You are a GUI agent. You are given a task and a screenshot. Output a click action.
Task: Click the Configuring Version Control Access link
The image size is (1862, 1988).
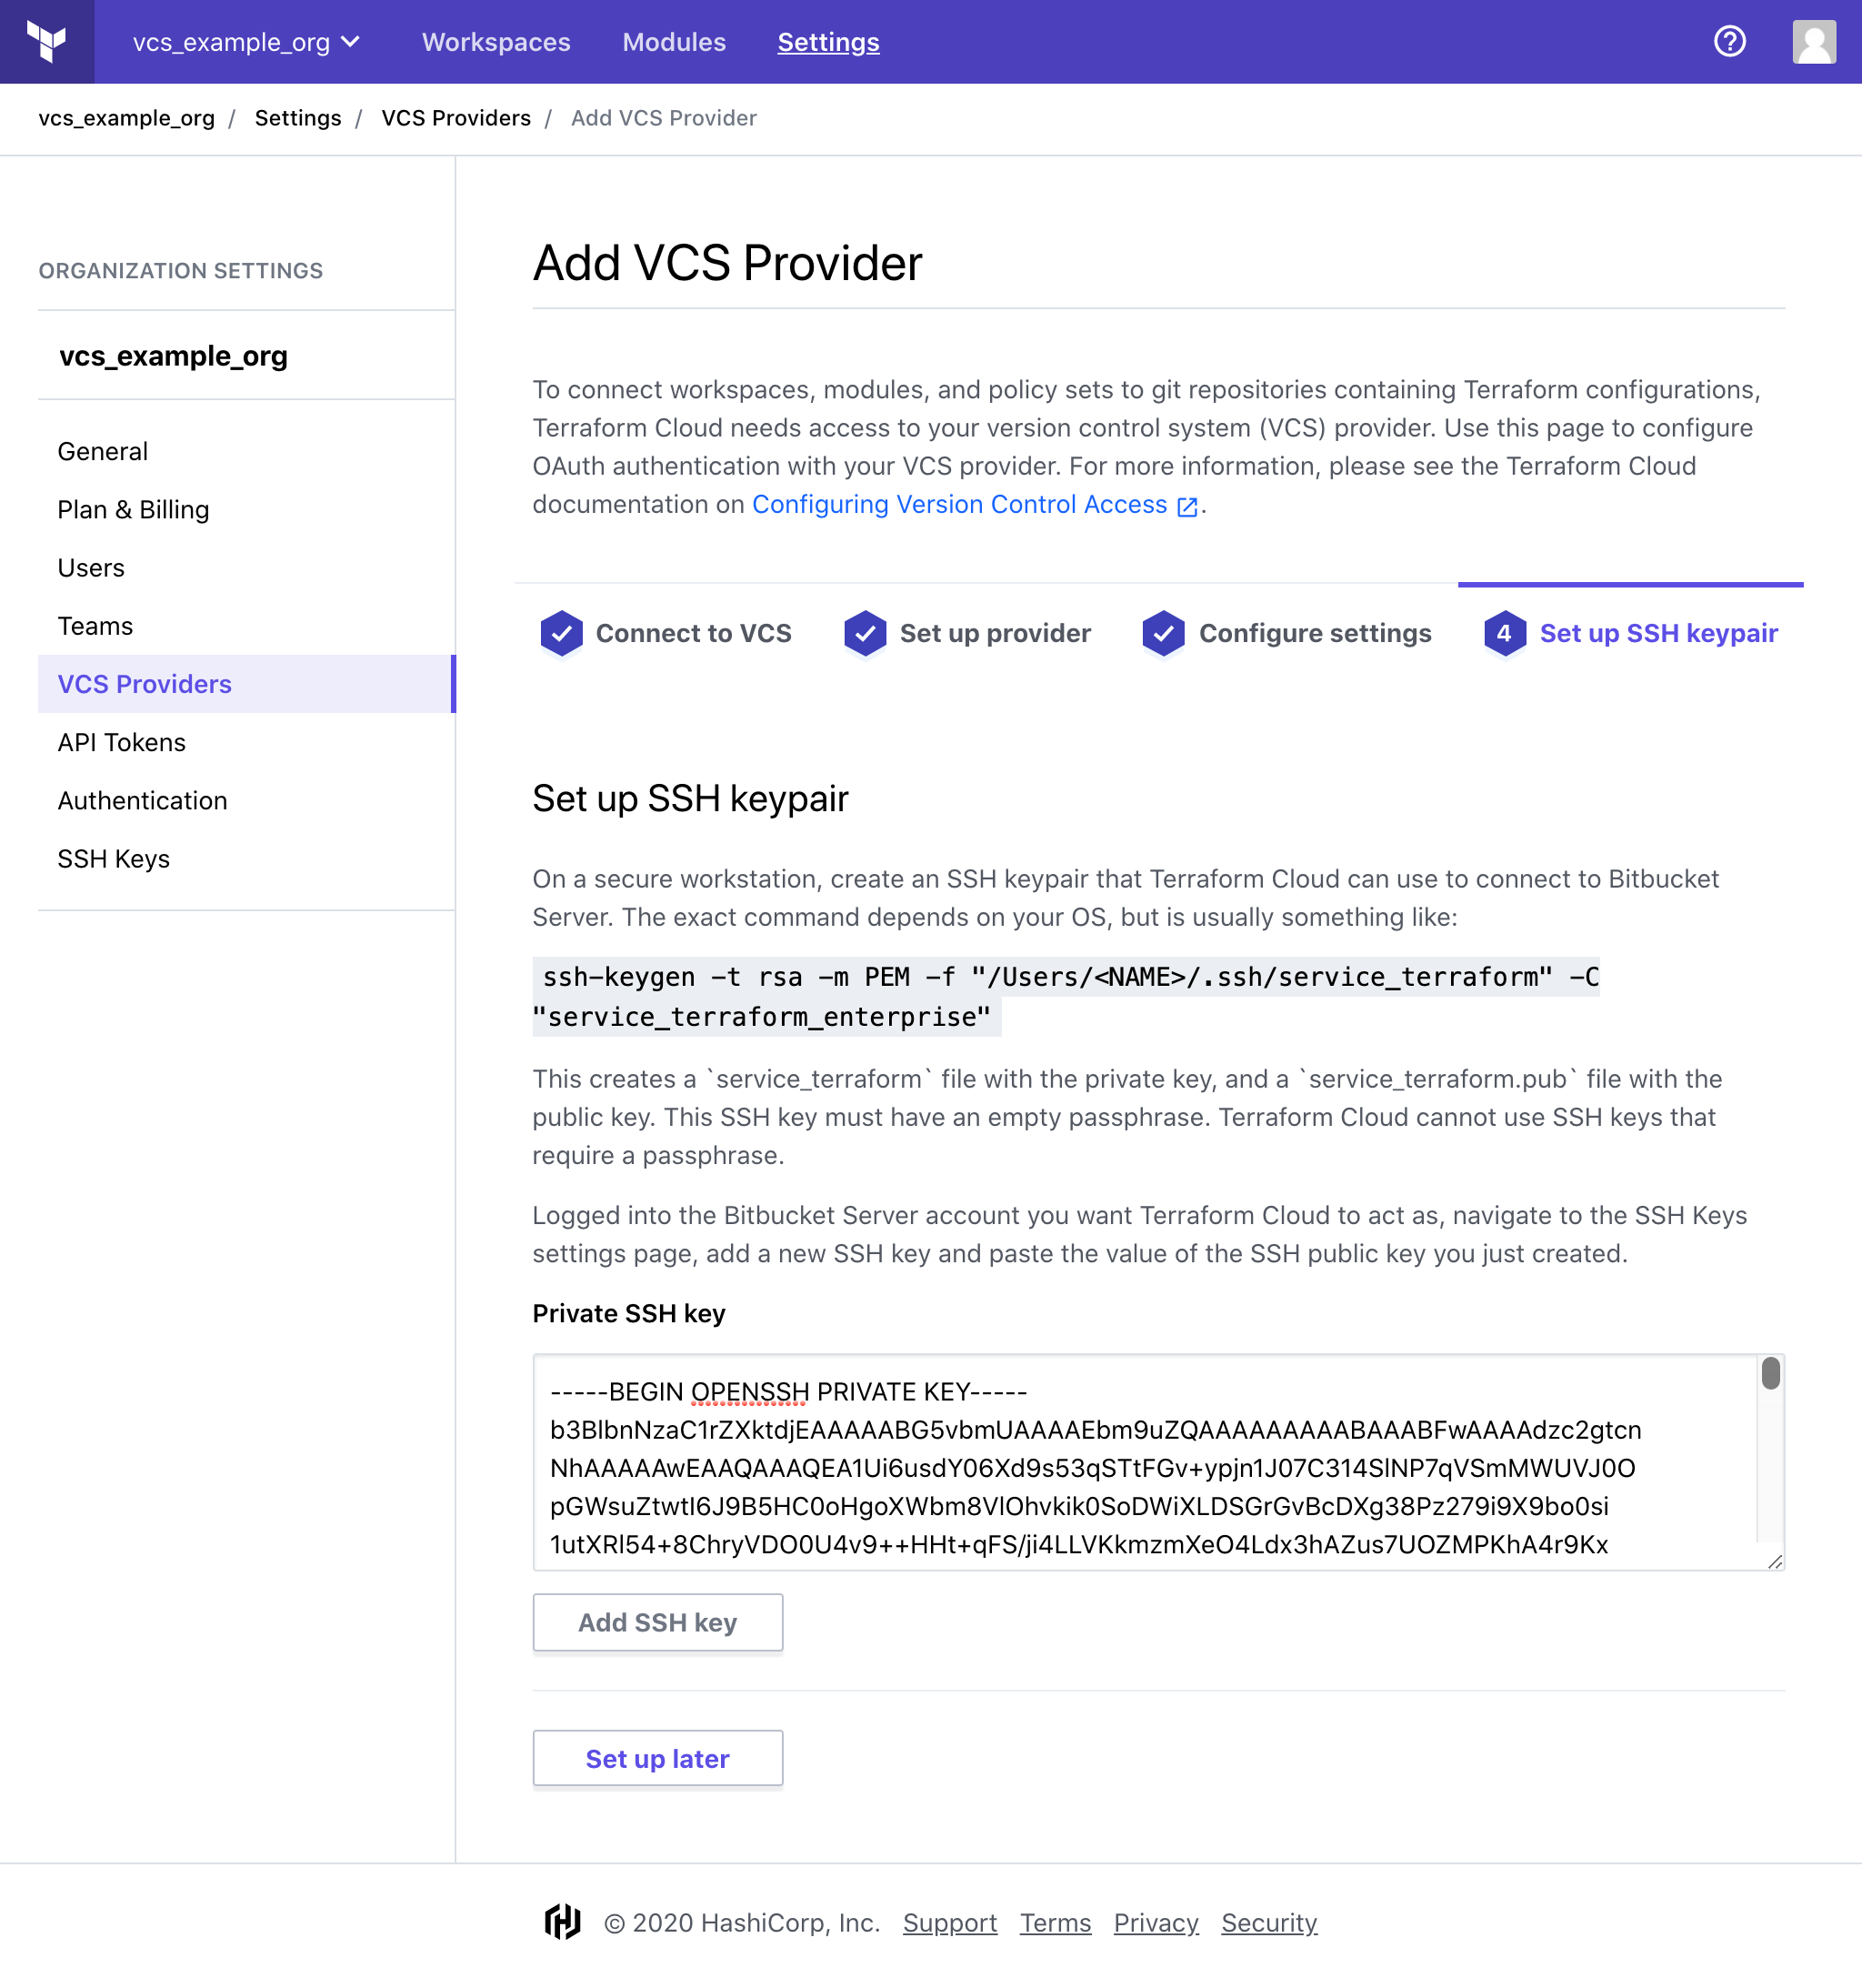pyautogui.click(x=959, y=504)
